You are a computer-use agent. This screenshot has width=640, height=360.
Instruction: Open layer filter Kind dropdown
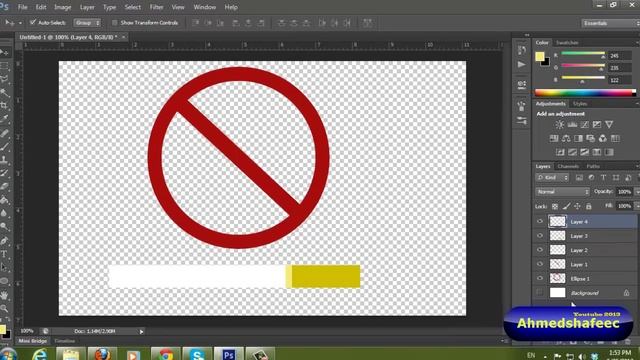point(552,178)
